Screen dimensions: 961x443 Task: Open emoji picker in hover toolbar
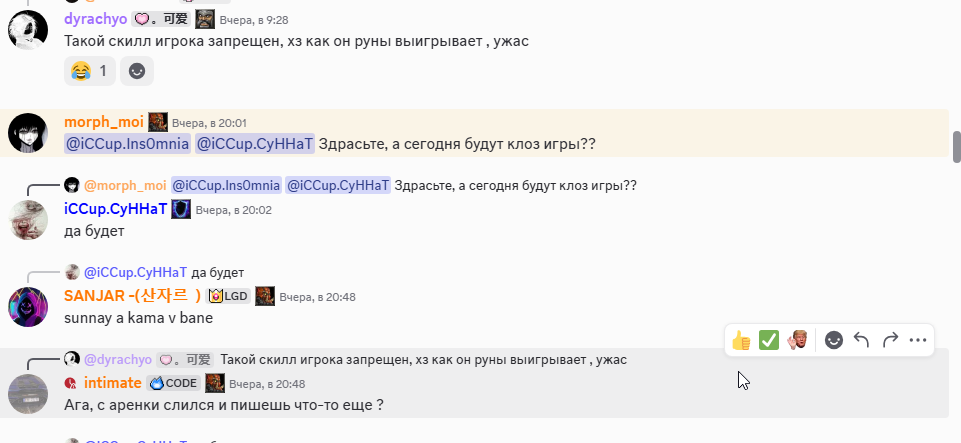[834, 340]
